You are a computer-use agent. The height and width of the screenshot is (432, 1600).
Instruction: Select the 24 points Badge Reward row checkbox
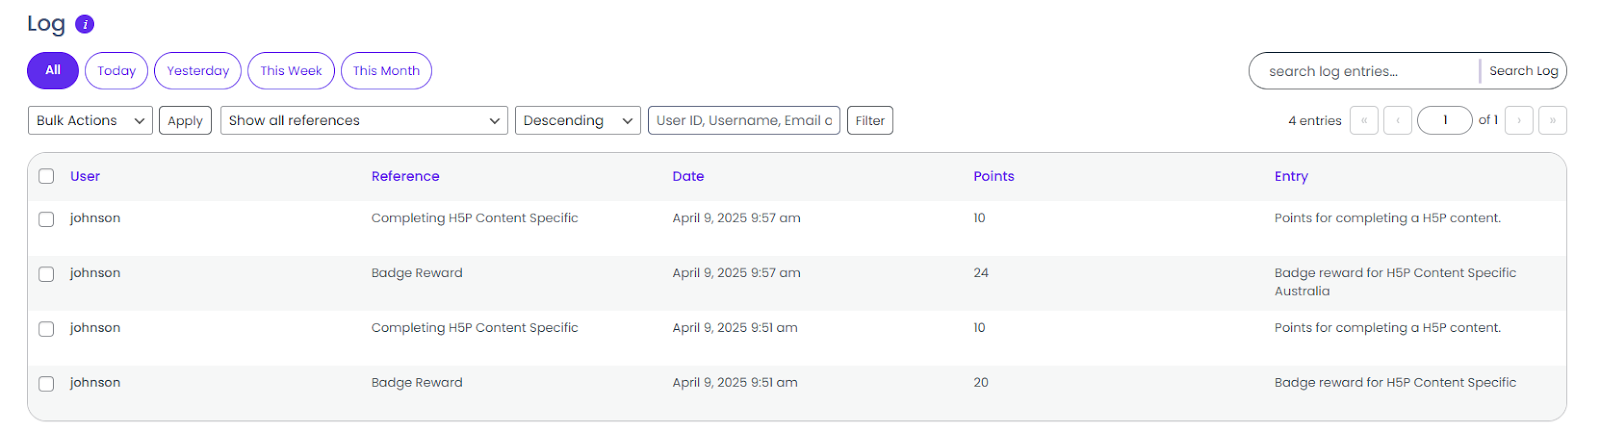pos(46,274)
